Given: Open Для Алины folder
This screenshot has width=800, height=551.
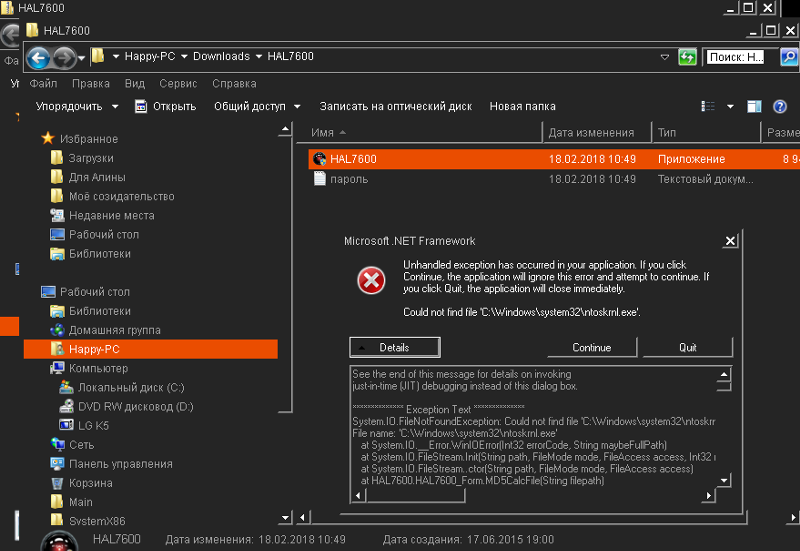Looking at the screenshot, I should coord(88,177).
